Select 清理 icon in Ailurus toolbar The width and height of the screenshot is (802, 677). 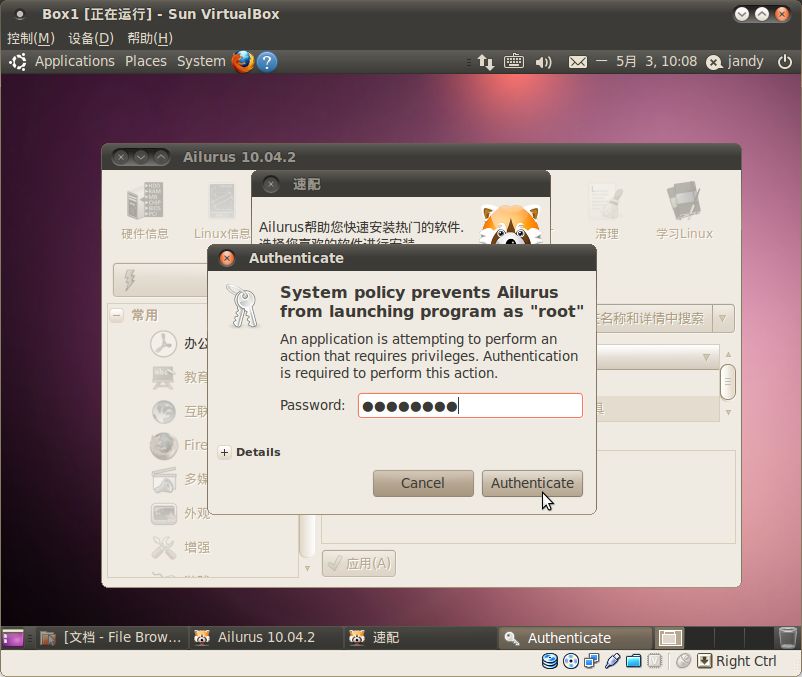pos(607,210)
